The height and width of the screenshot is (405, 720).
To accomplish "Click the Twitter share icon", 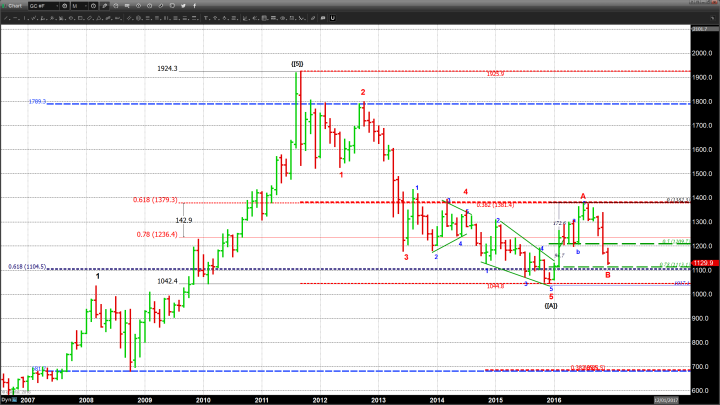I will (183, 6).
